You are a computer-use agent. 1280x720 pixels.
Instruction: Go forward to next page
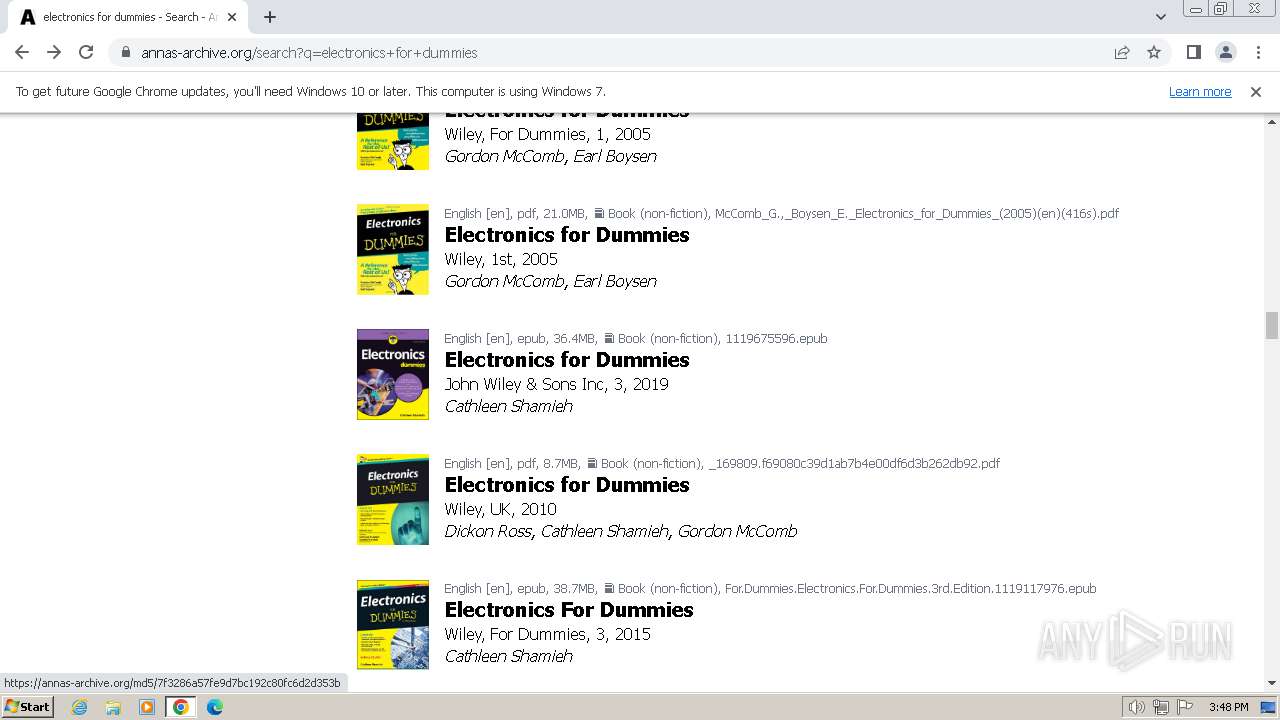point(54,52)
